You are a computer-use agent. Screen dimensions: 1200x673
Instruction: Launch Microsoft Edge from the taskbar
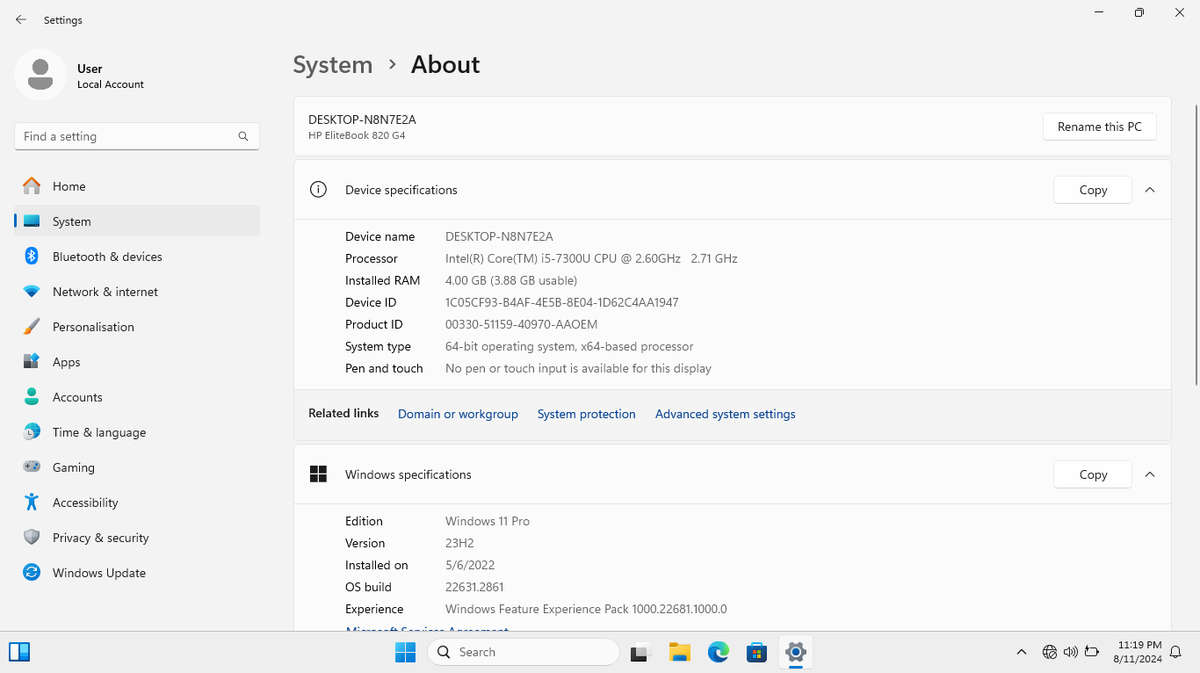pyautogui.click(x=718, y=652)
